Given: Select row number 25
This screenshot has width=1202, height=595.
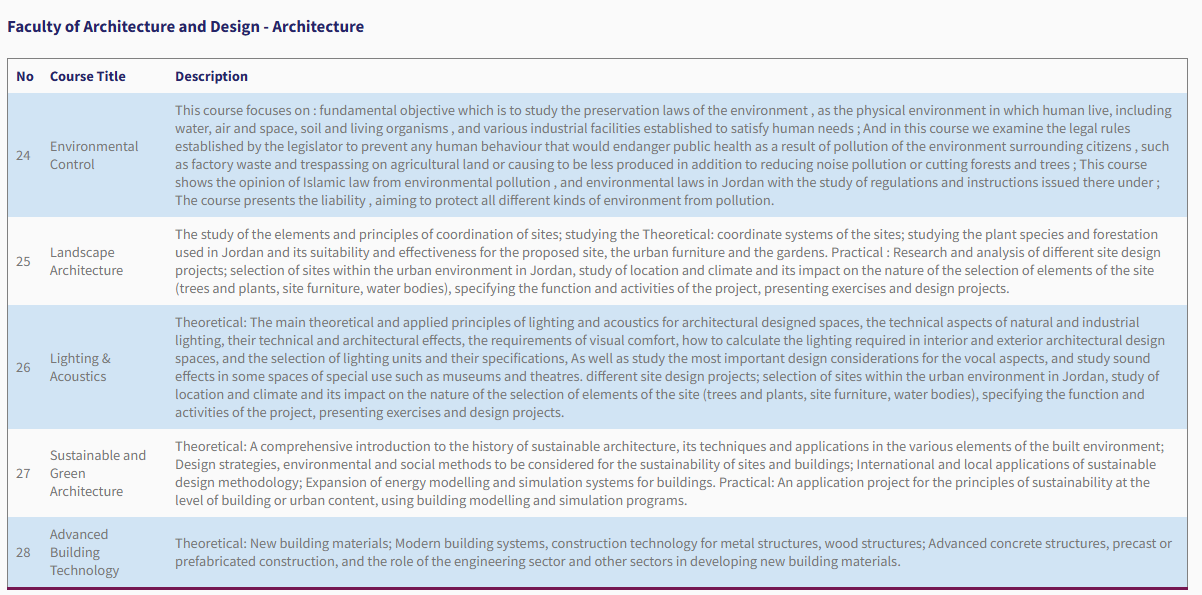Looking at the screenshot, I should click(23, 261).
